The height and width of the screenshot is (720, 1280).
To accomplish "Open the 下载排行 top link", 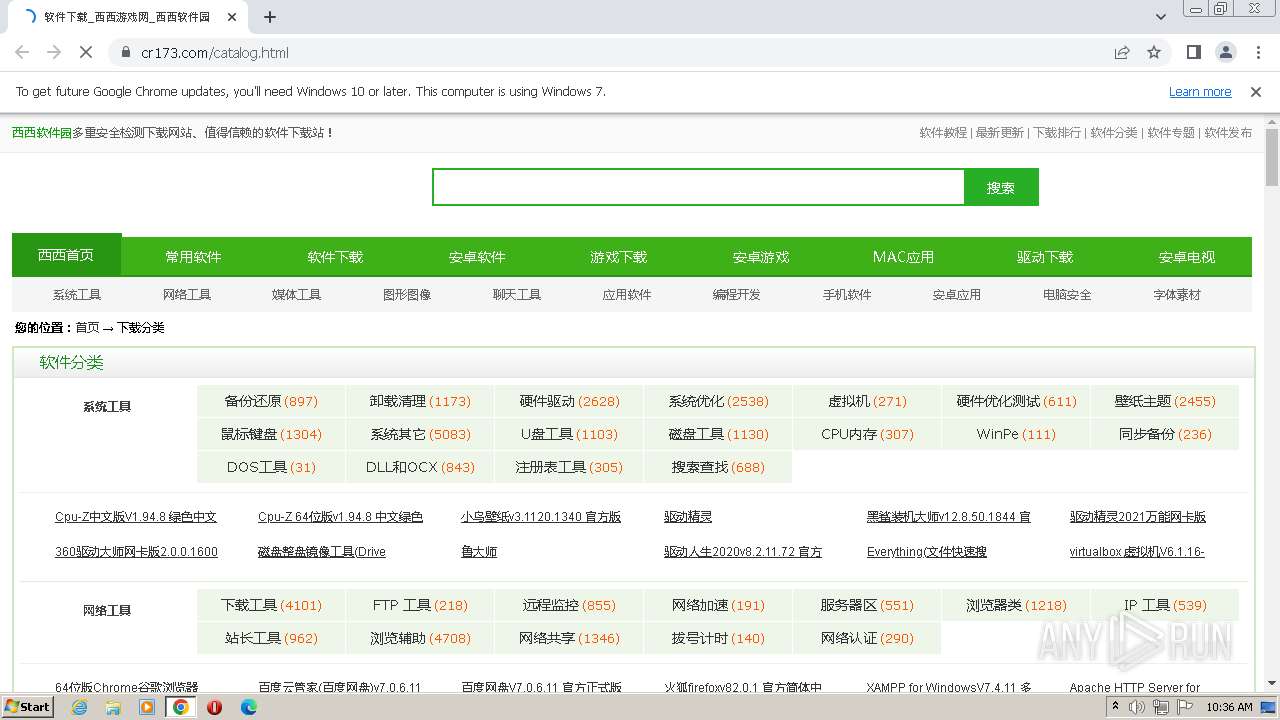I will click(x=1057, y=132).
